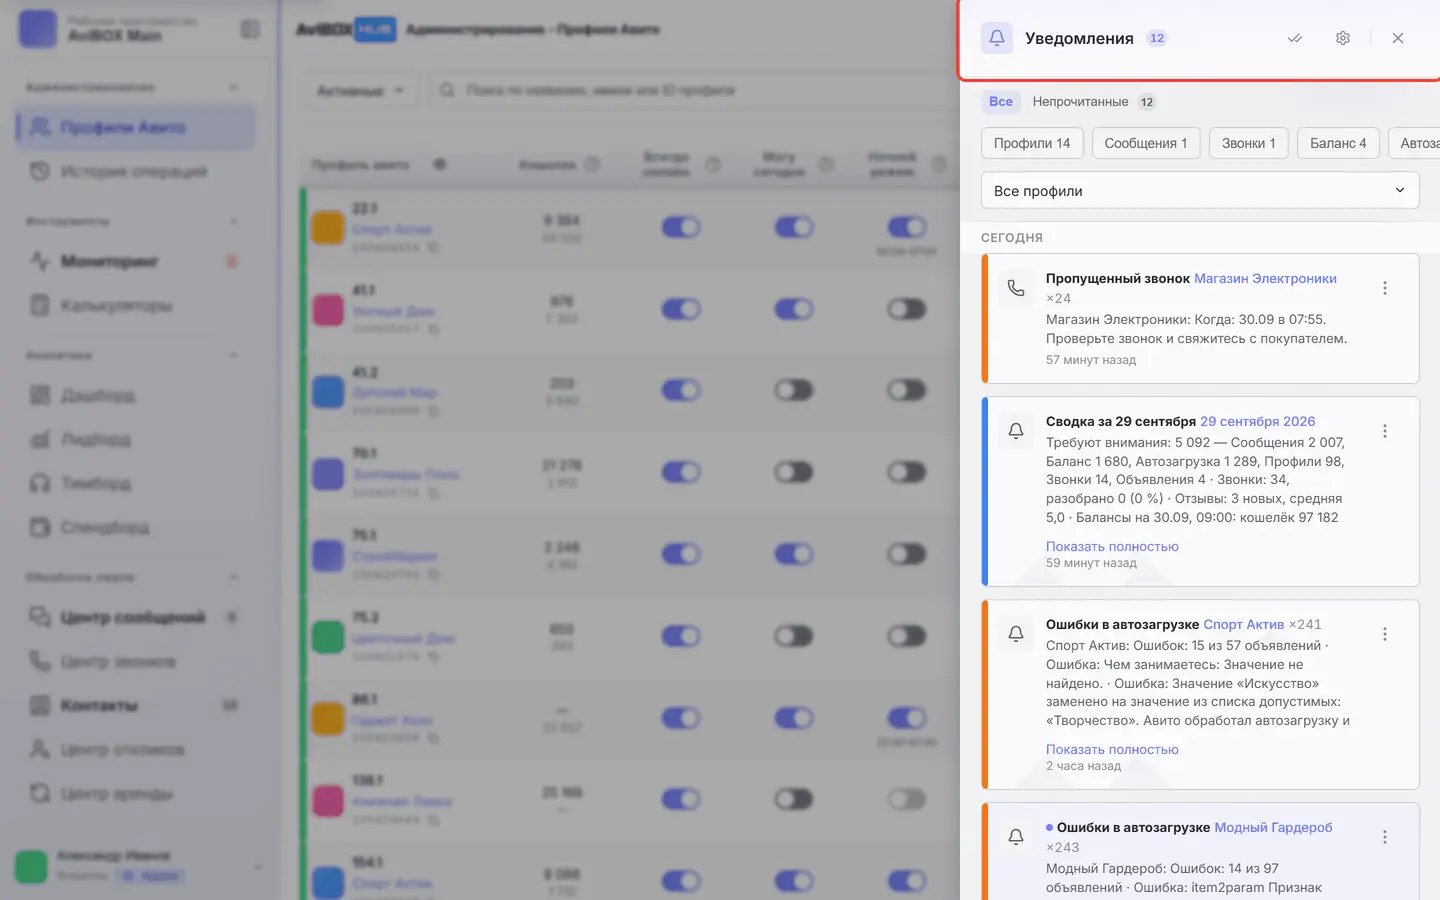The image size is (1440, 900).
Task: Click the '59 минут назад' timestamp
Action: (1091, 563)
